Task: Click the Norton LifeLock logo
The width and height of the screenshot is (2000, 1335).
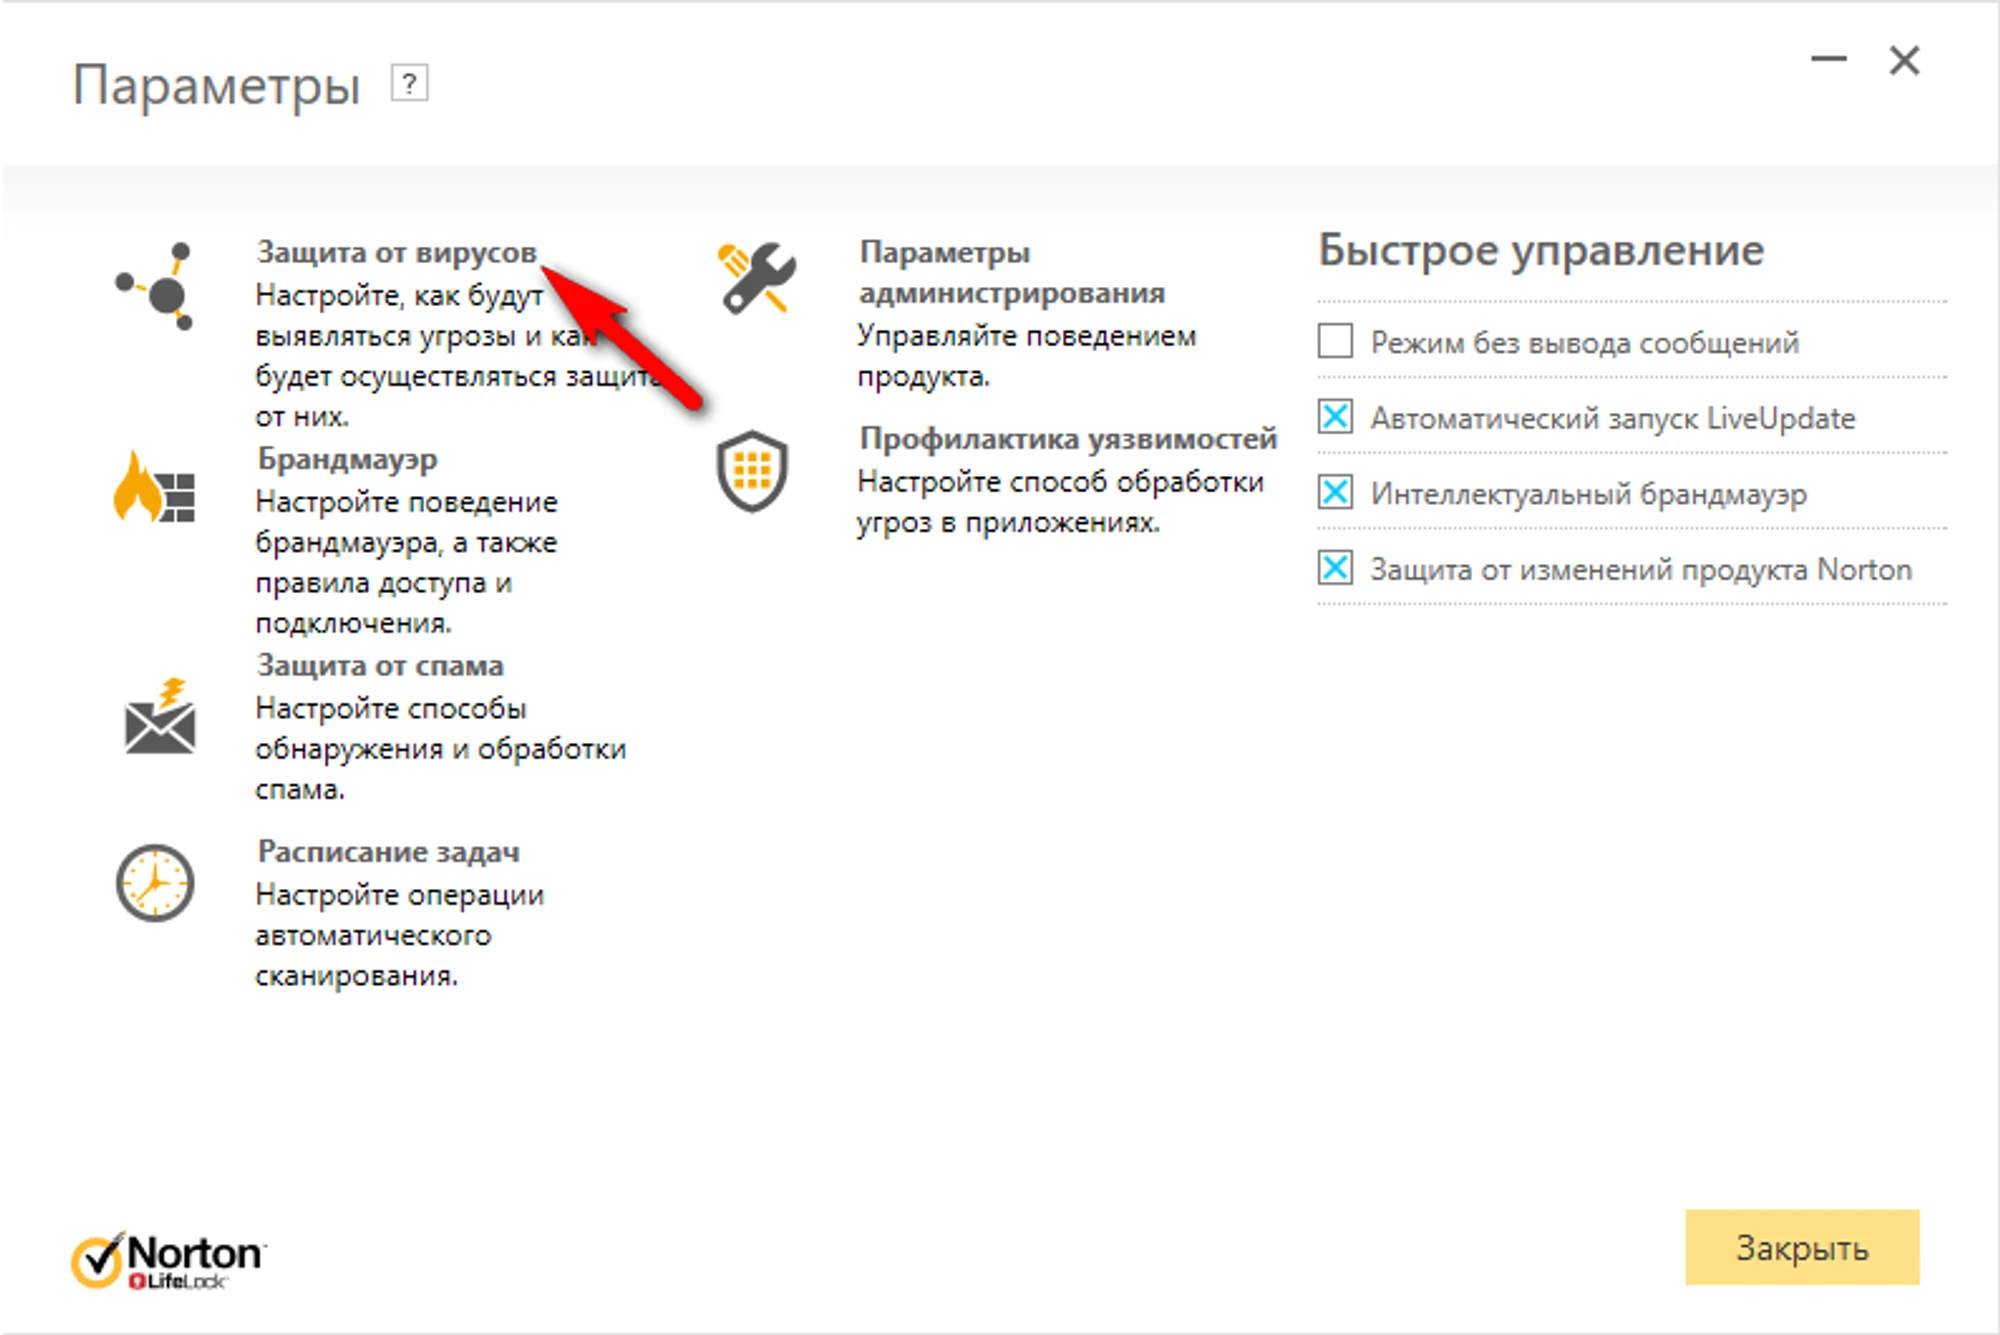Action: [x=168, y=1261]
